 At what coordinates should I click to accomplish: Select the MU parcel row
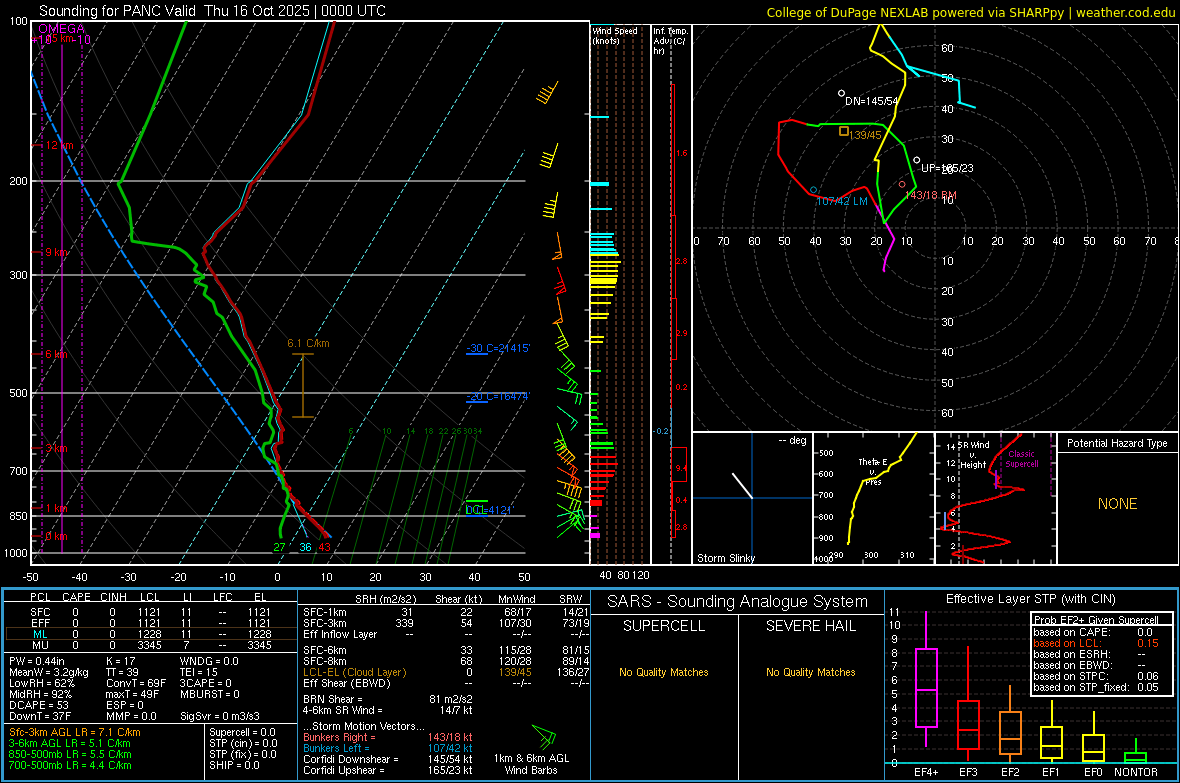click(151, 644)
